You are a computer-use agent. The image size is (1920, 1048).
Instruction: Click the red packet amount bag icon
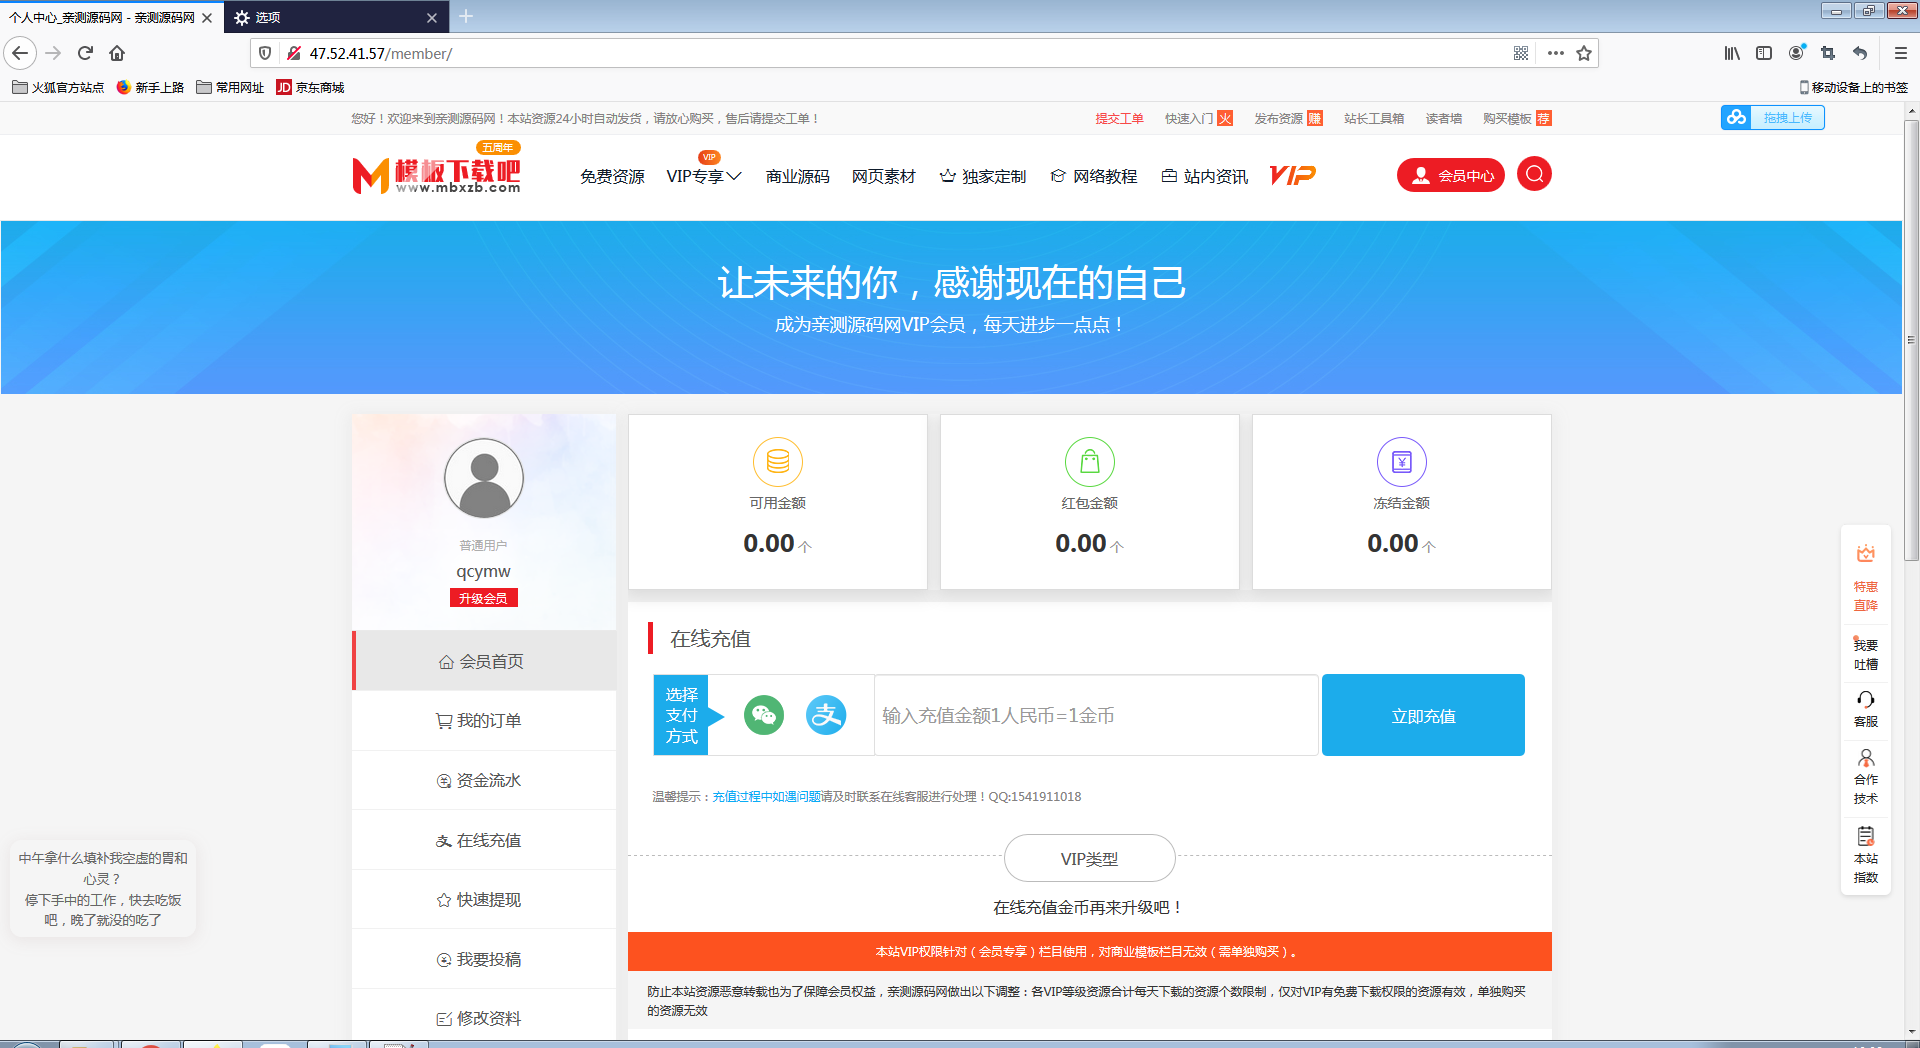click(1090, 462)
